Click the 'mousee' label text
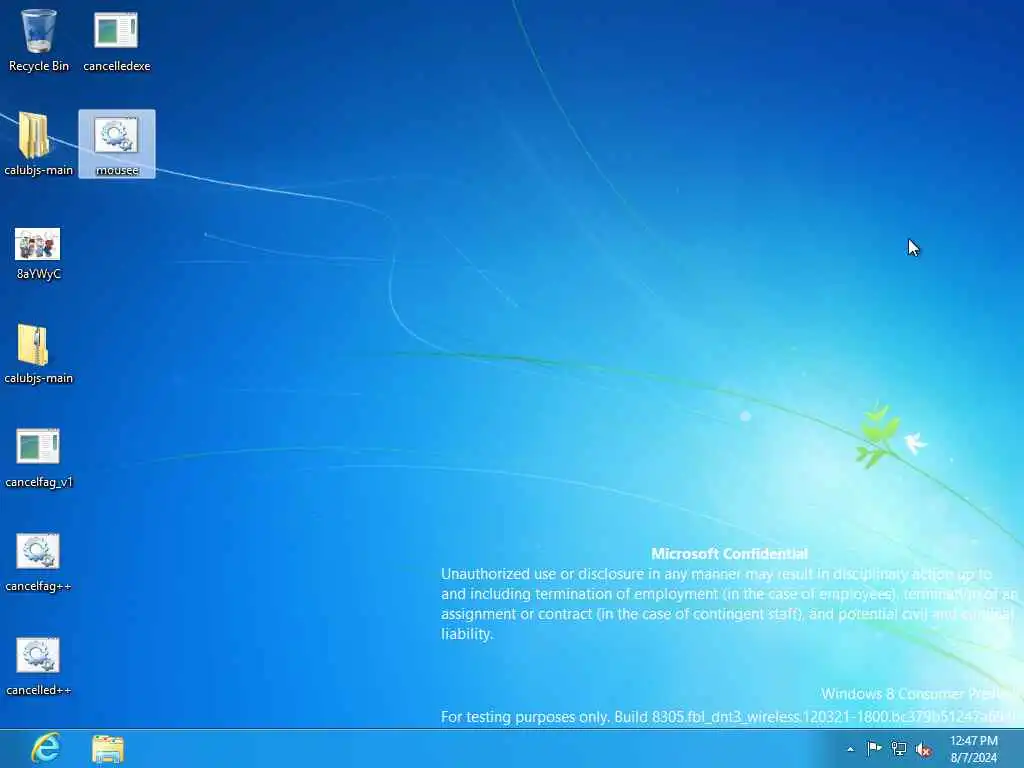 pyautogui.click(x=117, y=170)
